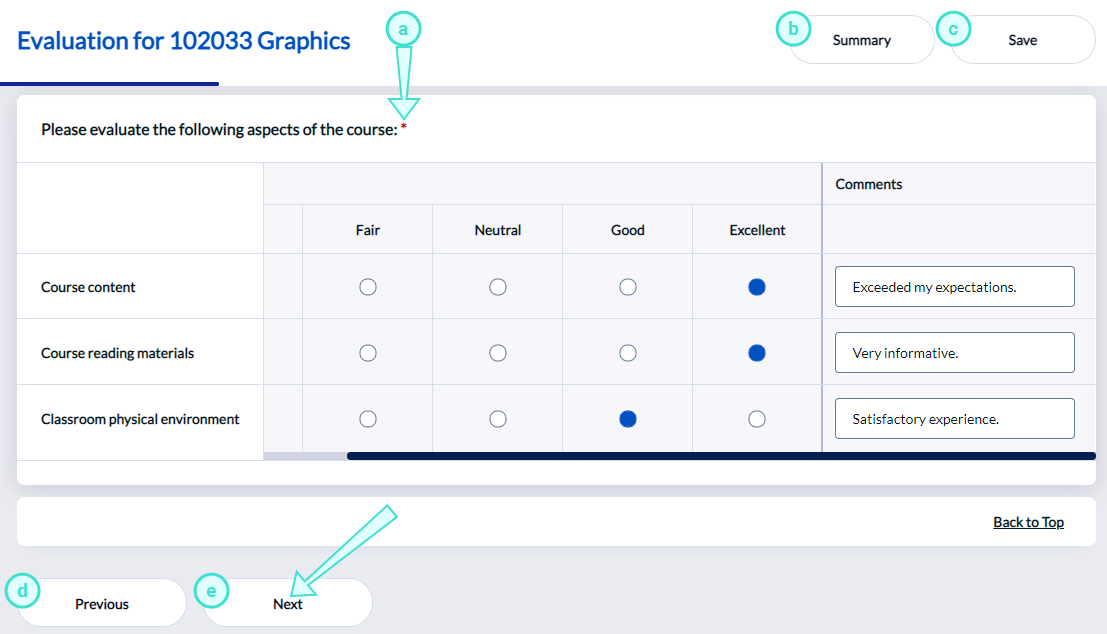Click the 'Very informative.' comment box

tap(954, 353)
